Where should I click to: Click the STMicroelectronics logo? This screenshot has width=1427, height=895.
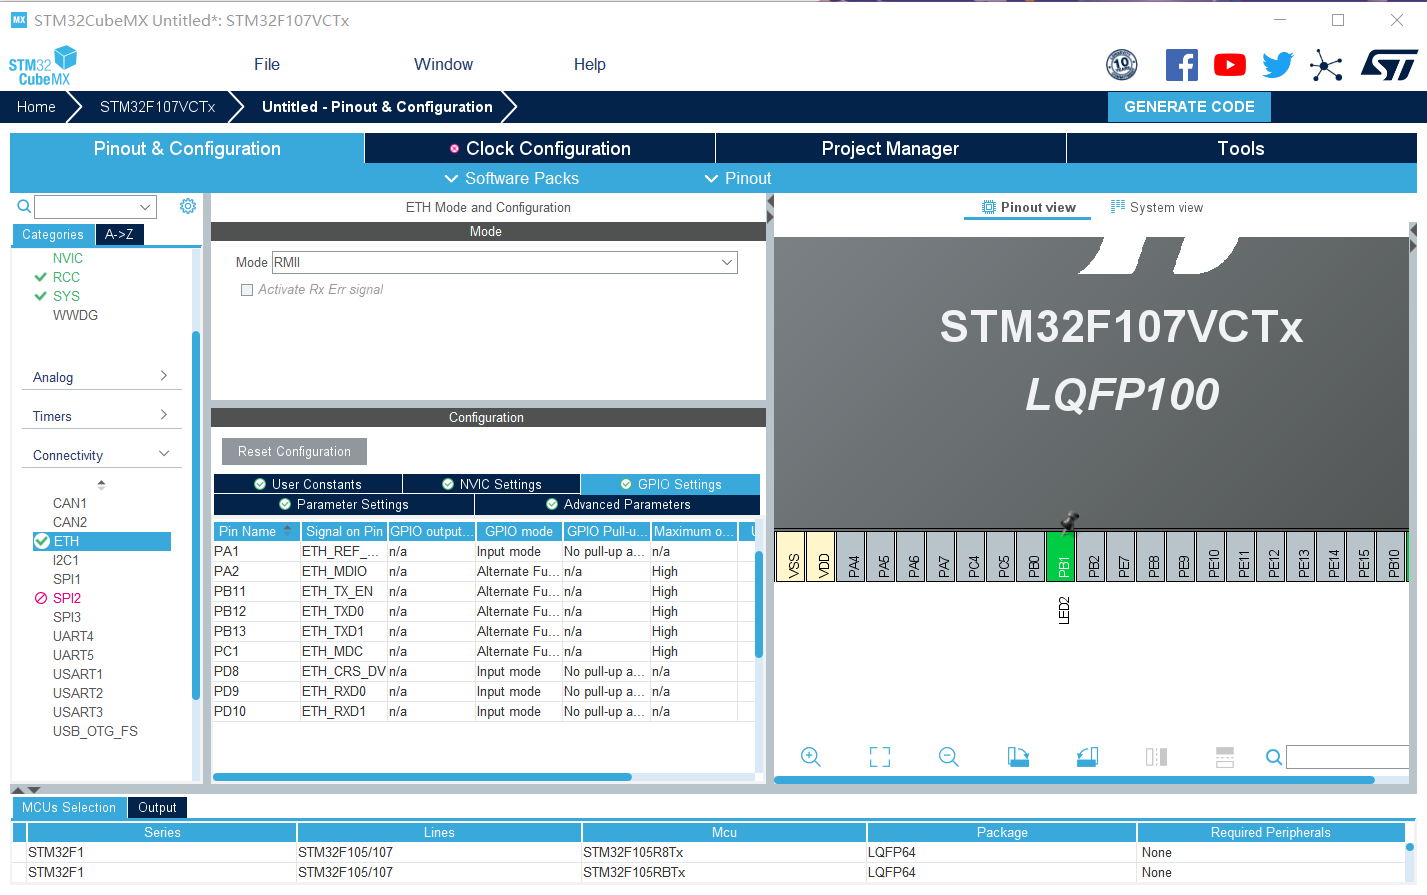[x=1389, y=64]
